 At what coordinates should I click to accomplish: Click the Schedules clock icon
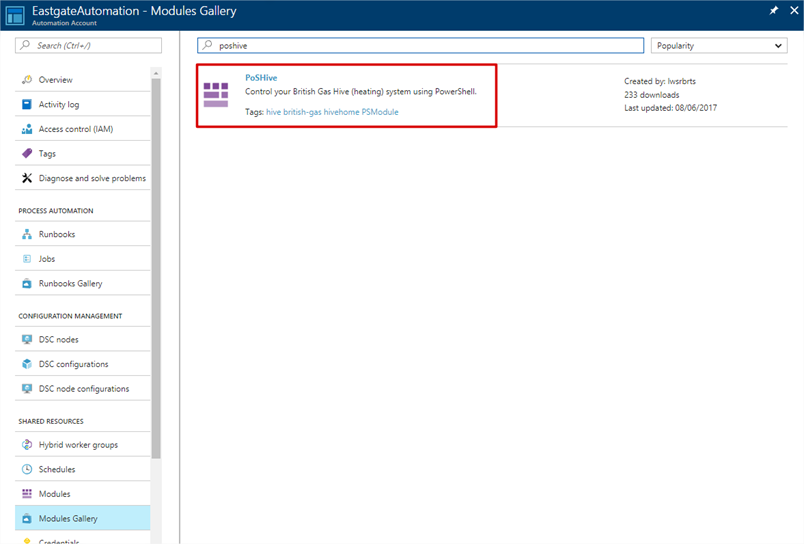pos(27,469)
